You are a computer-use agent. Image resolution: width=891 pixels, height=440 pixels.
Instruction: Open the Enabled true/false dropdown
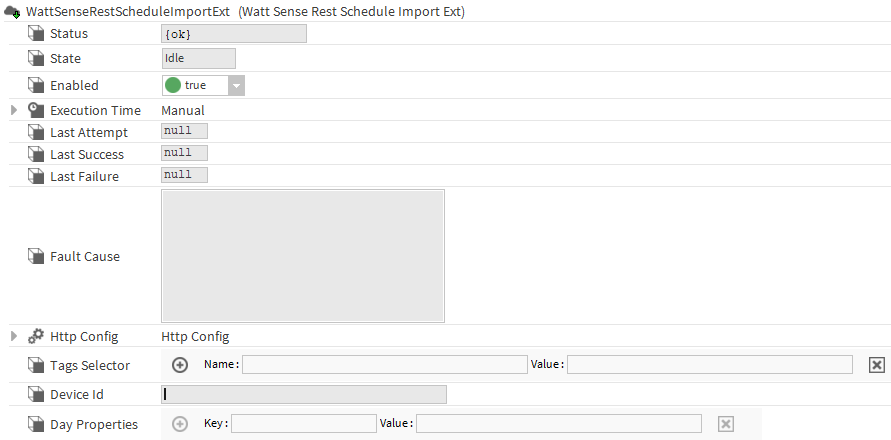pos(236,86)
